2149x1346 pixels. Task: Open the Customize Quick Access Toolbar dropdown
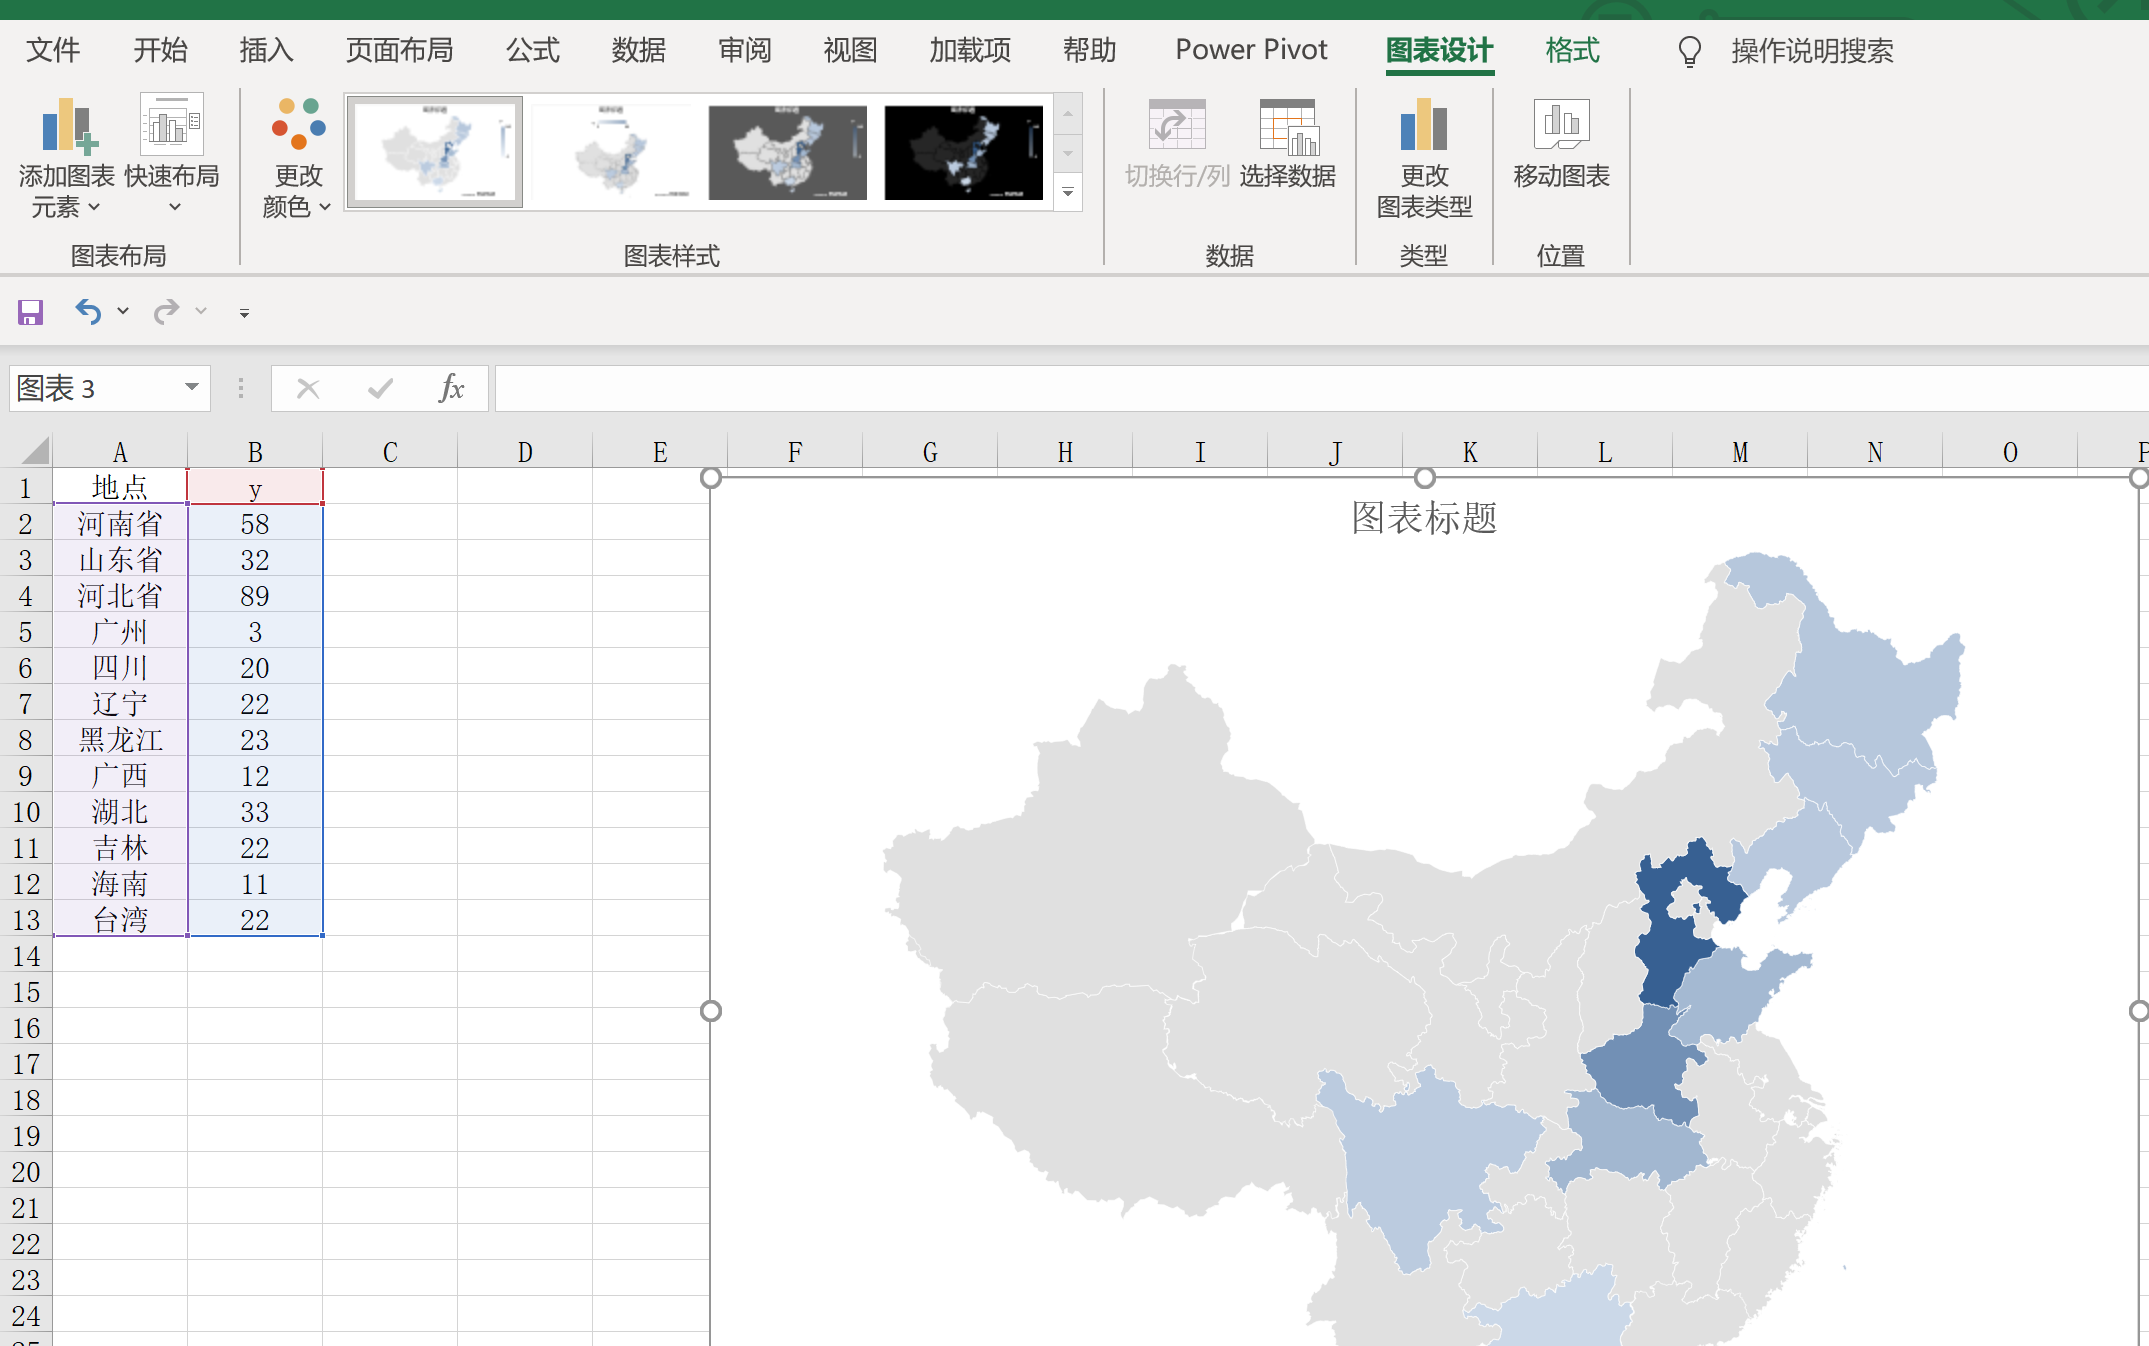244,313
